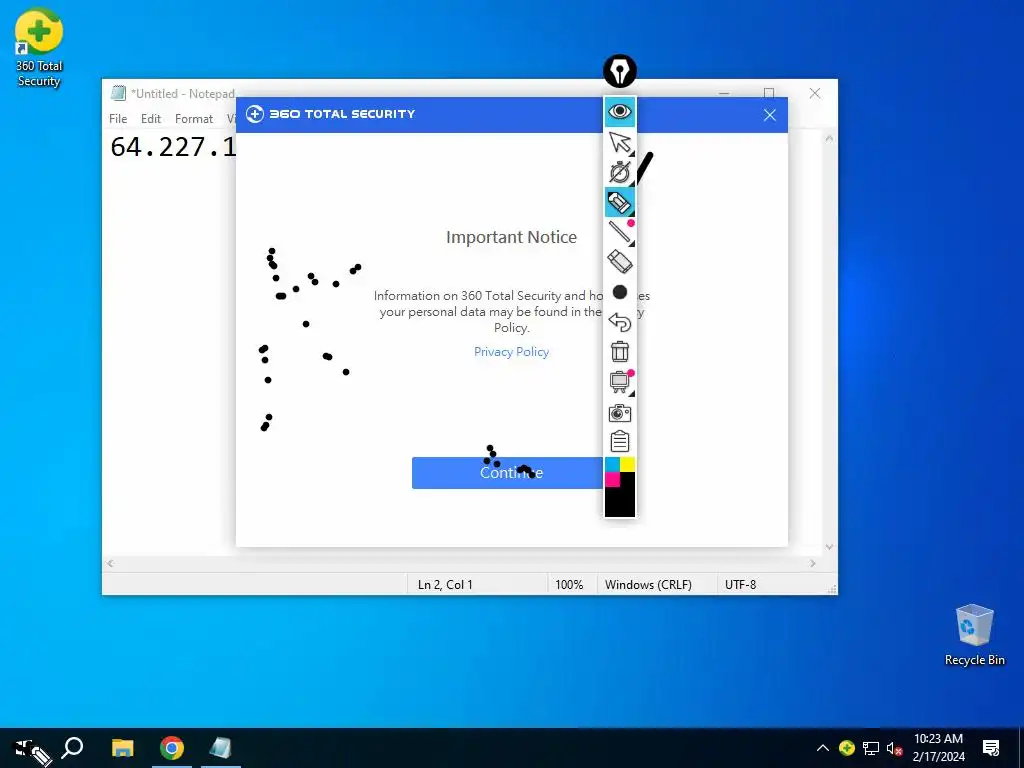Open taskbar search magnifier

click(x=72, y=748)
